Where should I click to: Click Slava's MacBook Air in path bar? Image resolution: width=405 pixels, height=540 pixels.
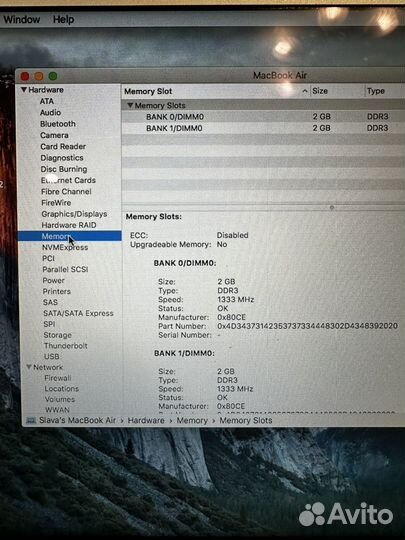point(77,420)
